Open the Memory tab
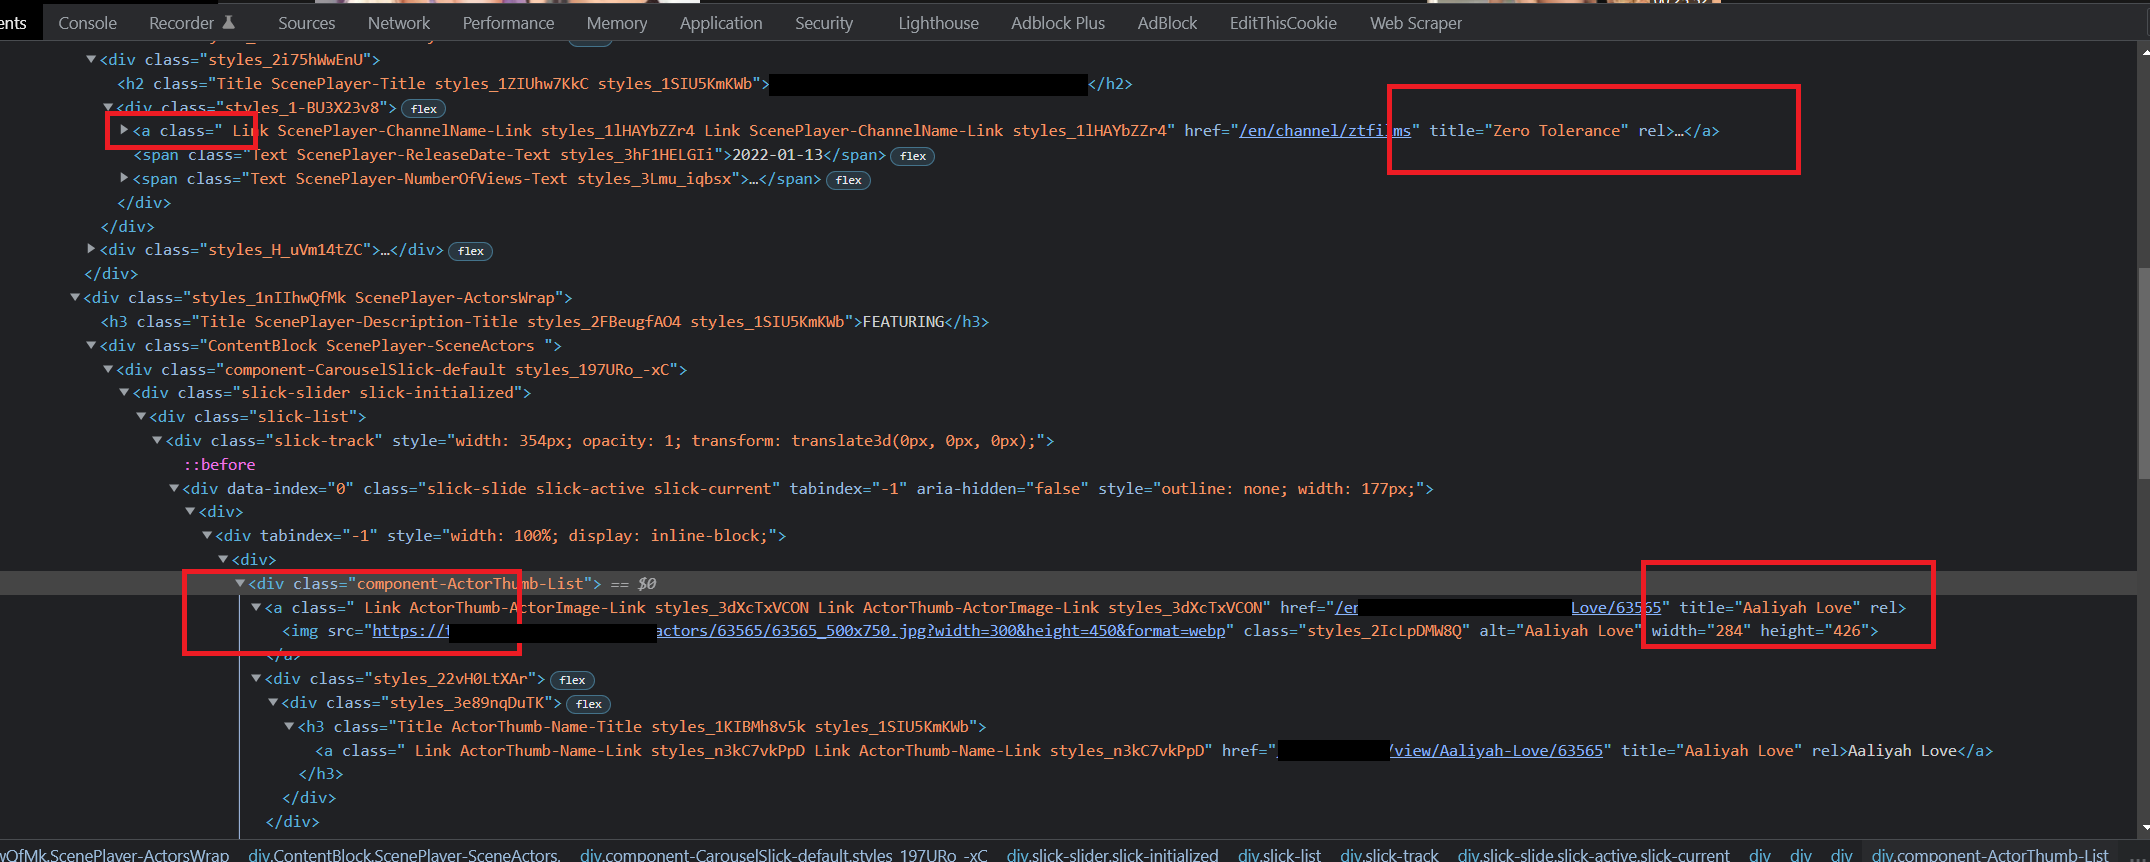Screen dimensions: 2150x862 (617, 22)
